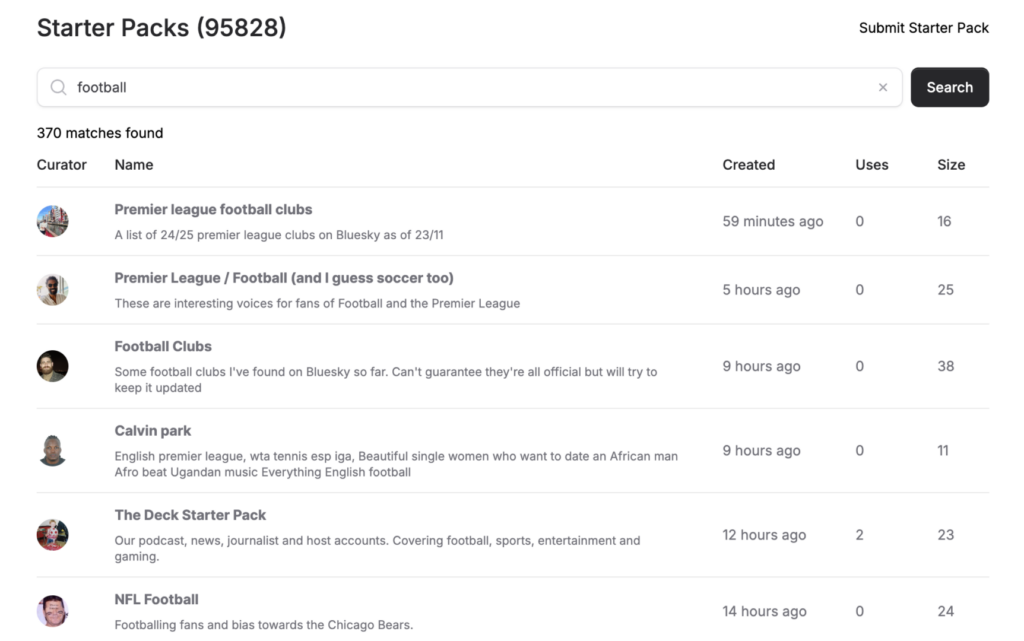Click curator avatar for The Deck Starter Pack
The image size is (1024, 641).
pos(53,535)
